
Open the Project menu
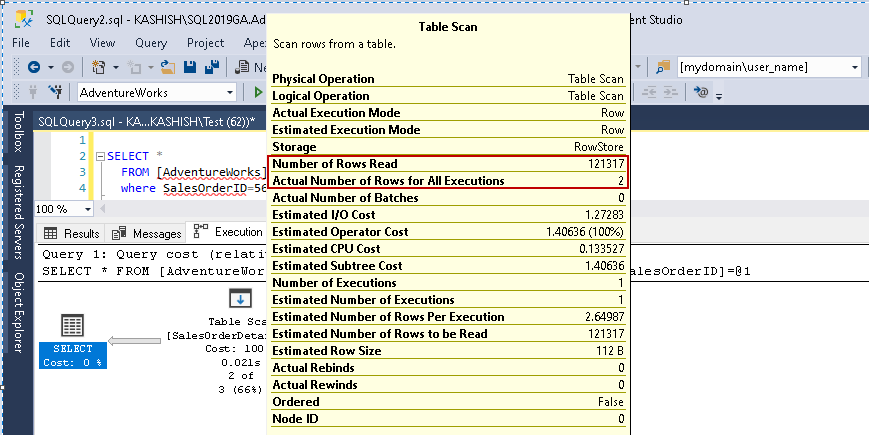pos(206,43)
